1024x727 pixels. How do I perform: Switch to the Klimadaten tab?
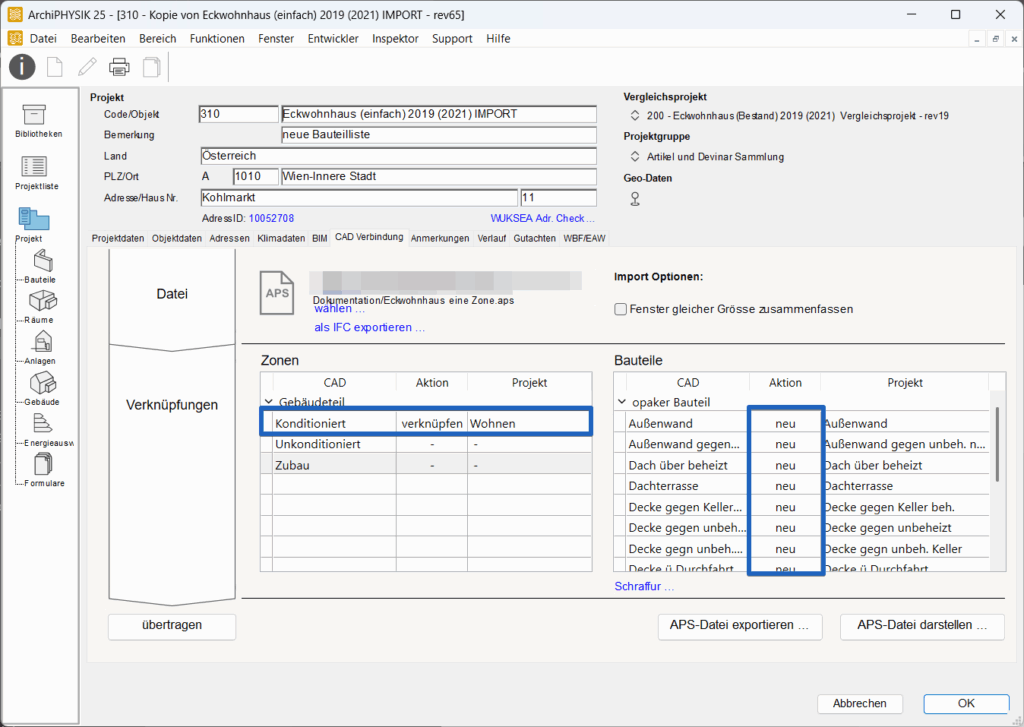click(281, 239)
